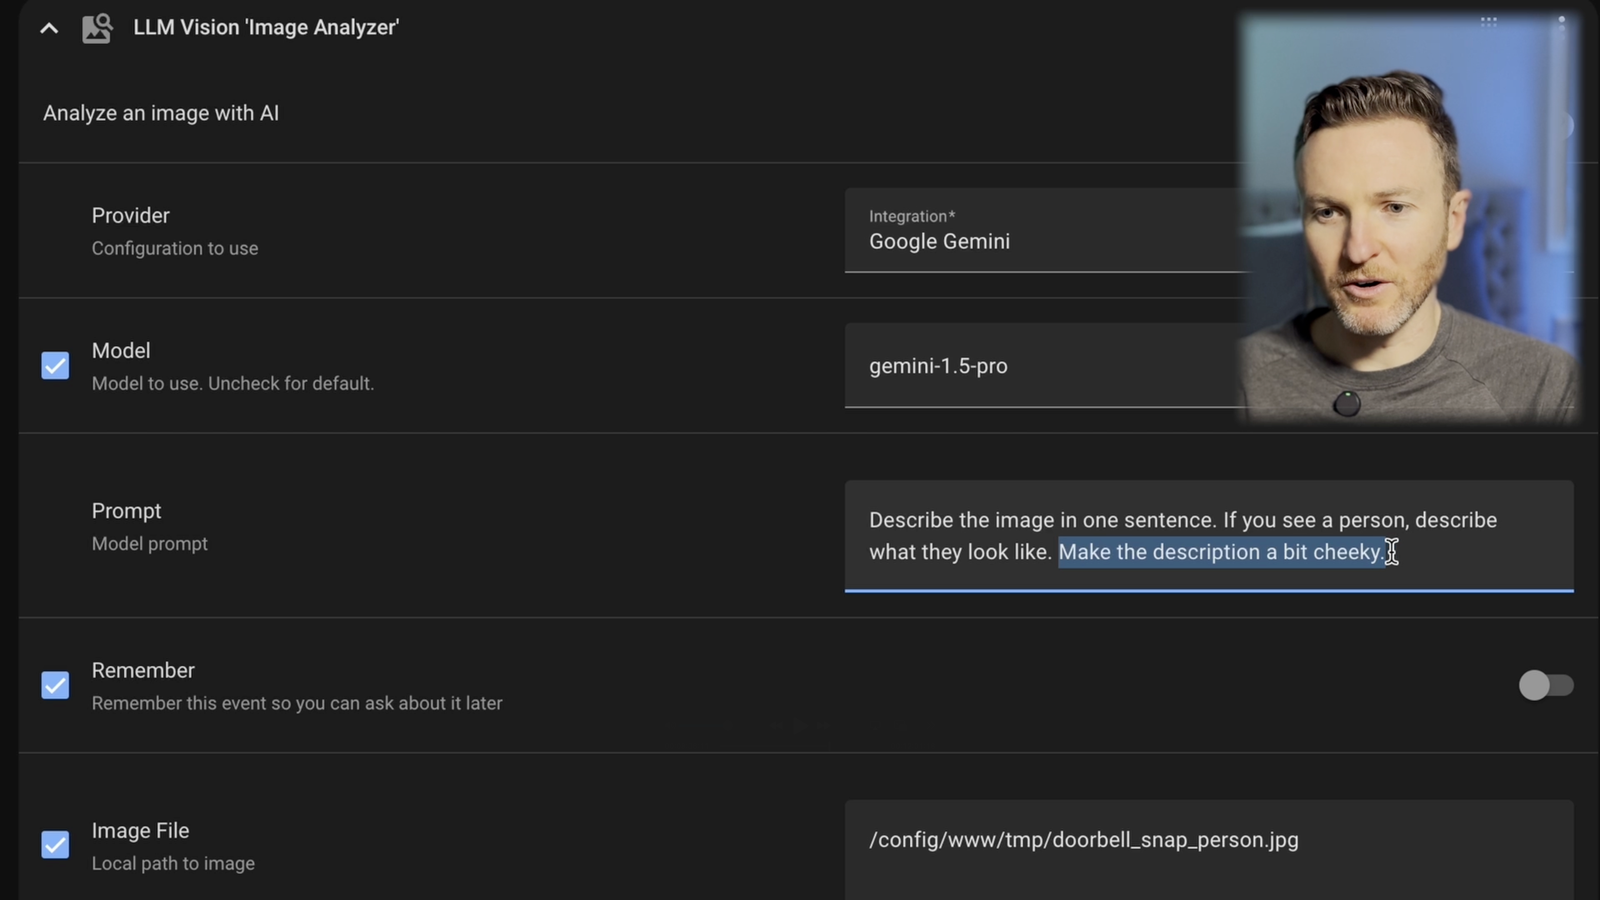
Task: Select the 'Analyze an image with AI' header
Action: click(x=160, y=113)
